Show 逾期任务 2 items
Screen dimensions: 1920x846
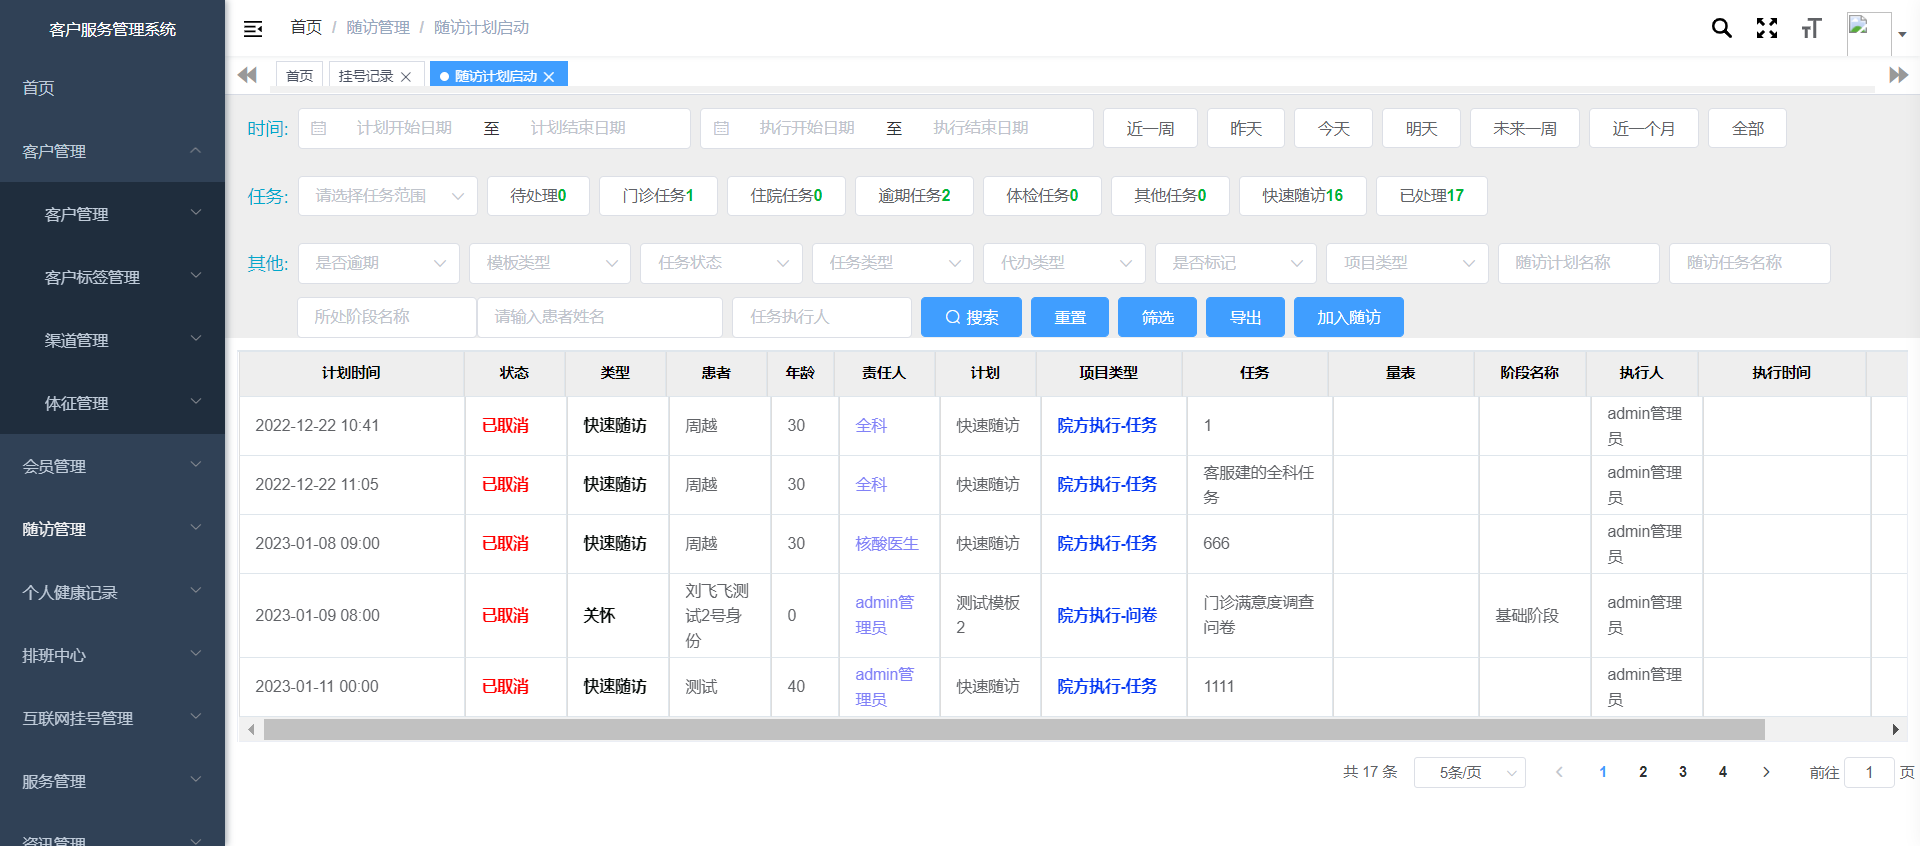coord(914,196)
